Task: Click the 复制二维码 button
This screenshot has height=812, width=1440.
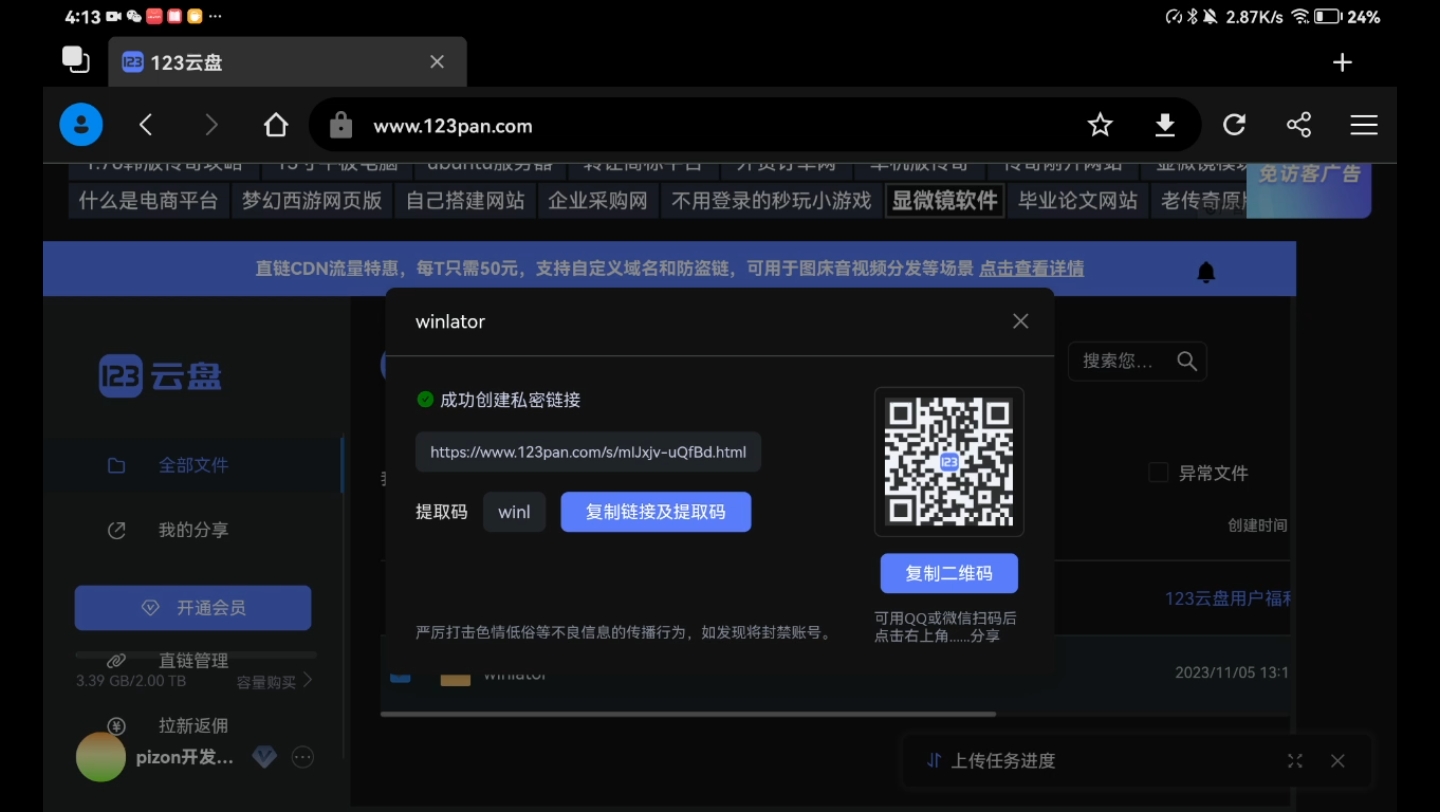Action: 949,573
